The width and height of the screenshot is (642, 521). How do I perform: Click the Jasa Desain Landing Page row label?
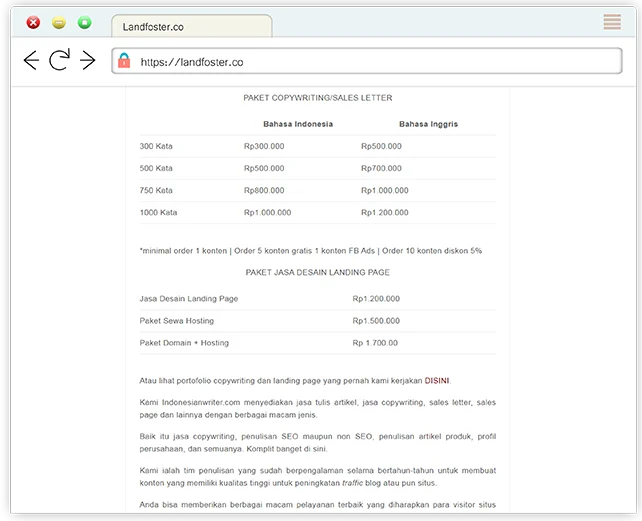(x=189, y=298)
